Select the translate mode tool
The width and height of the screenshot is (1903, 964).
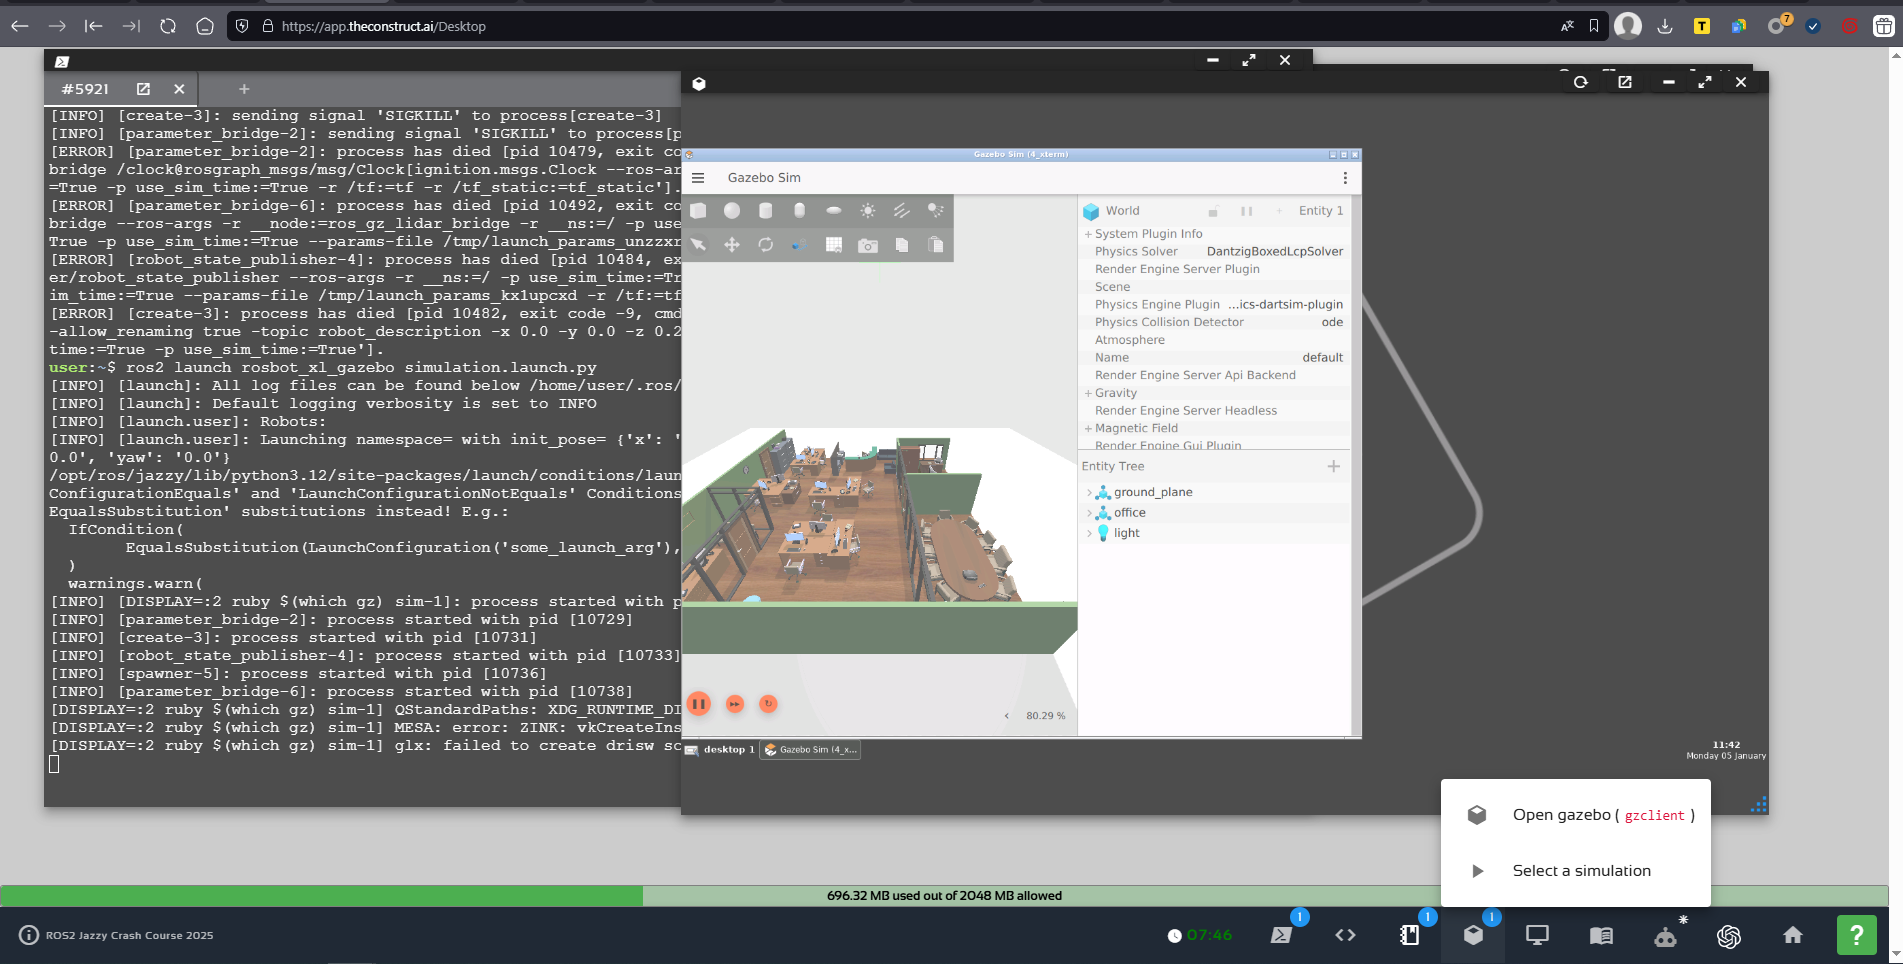(x=732, y=245)
